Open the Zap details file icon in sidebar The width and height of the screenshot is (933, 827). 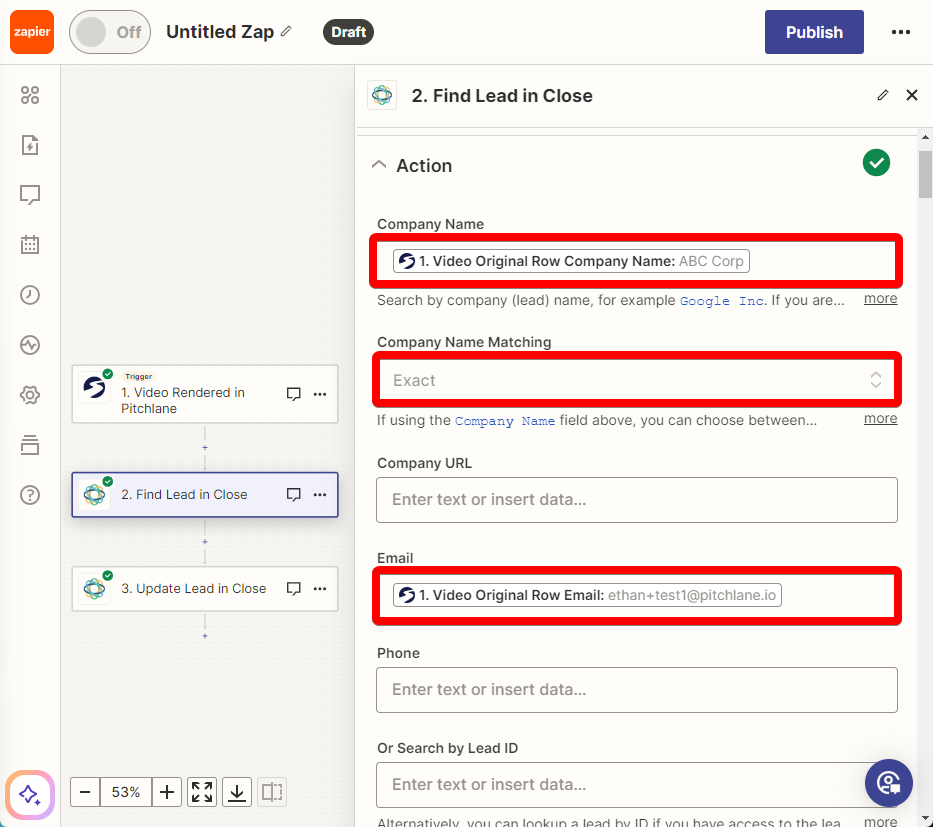30,145
